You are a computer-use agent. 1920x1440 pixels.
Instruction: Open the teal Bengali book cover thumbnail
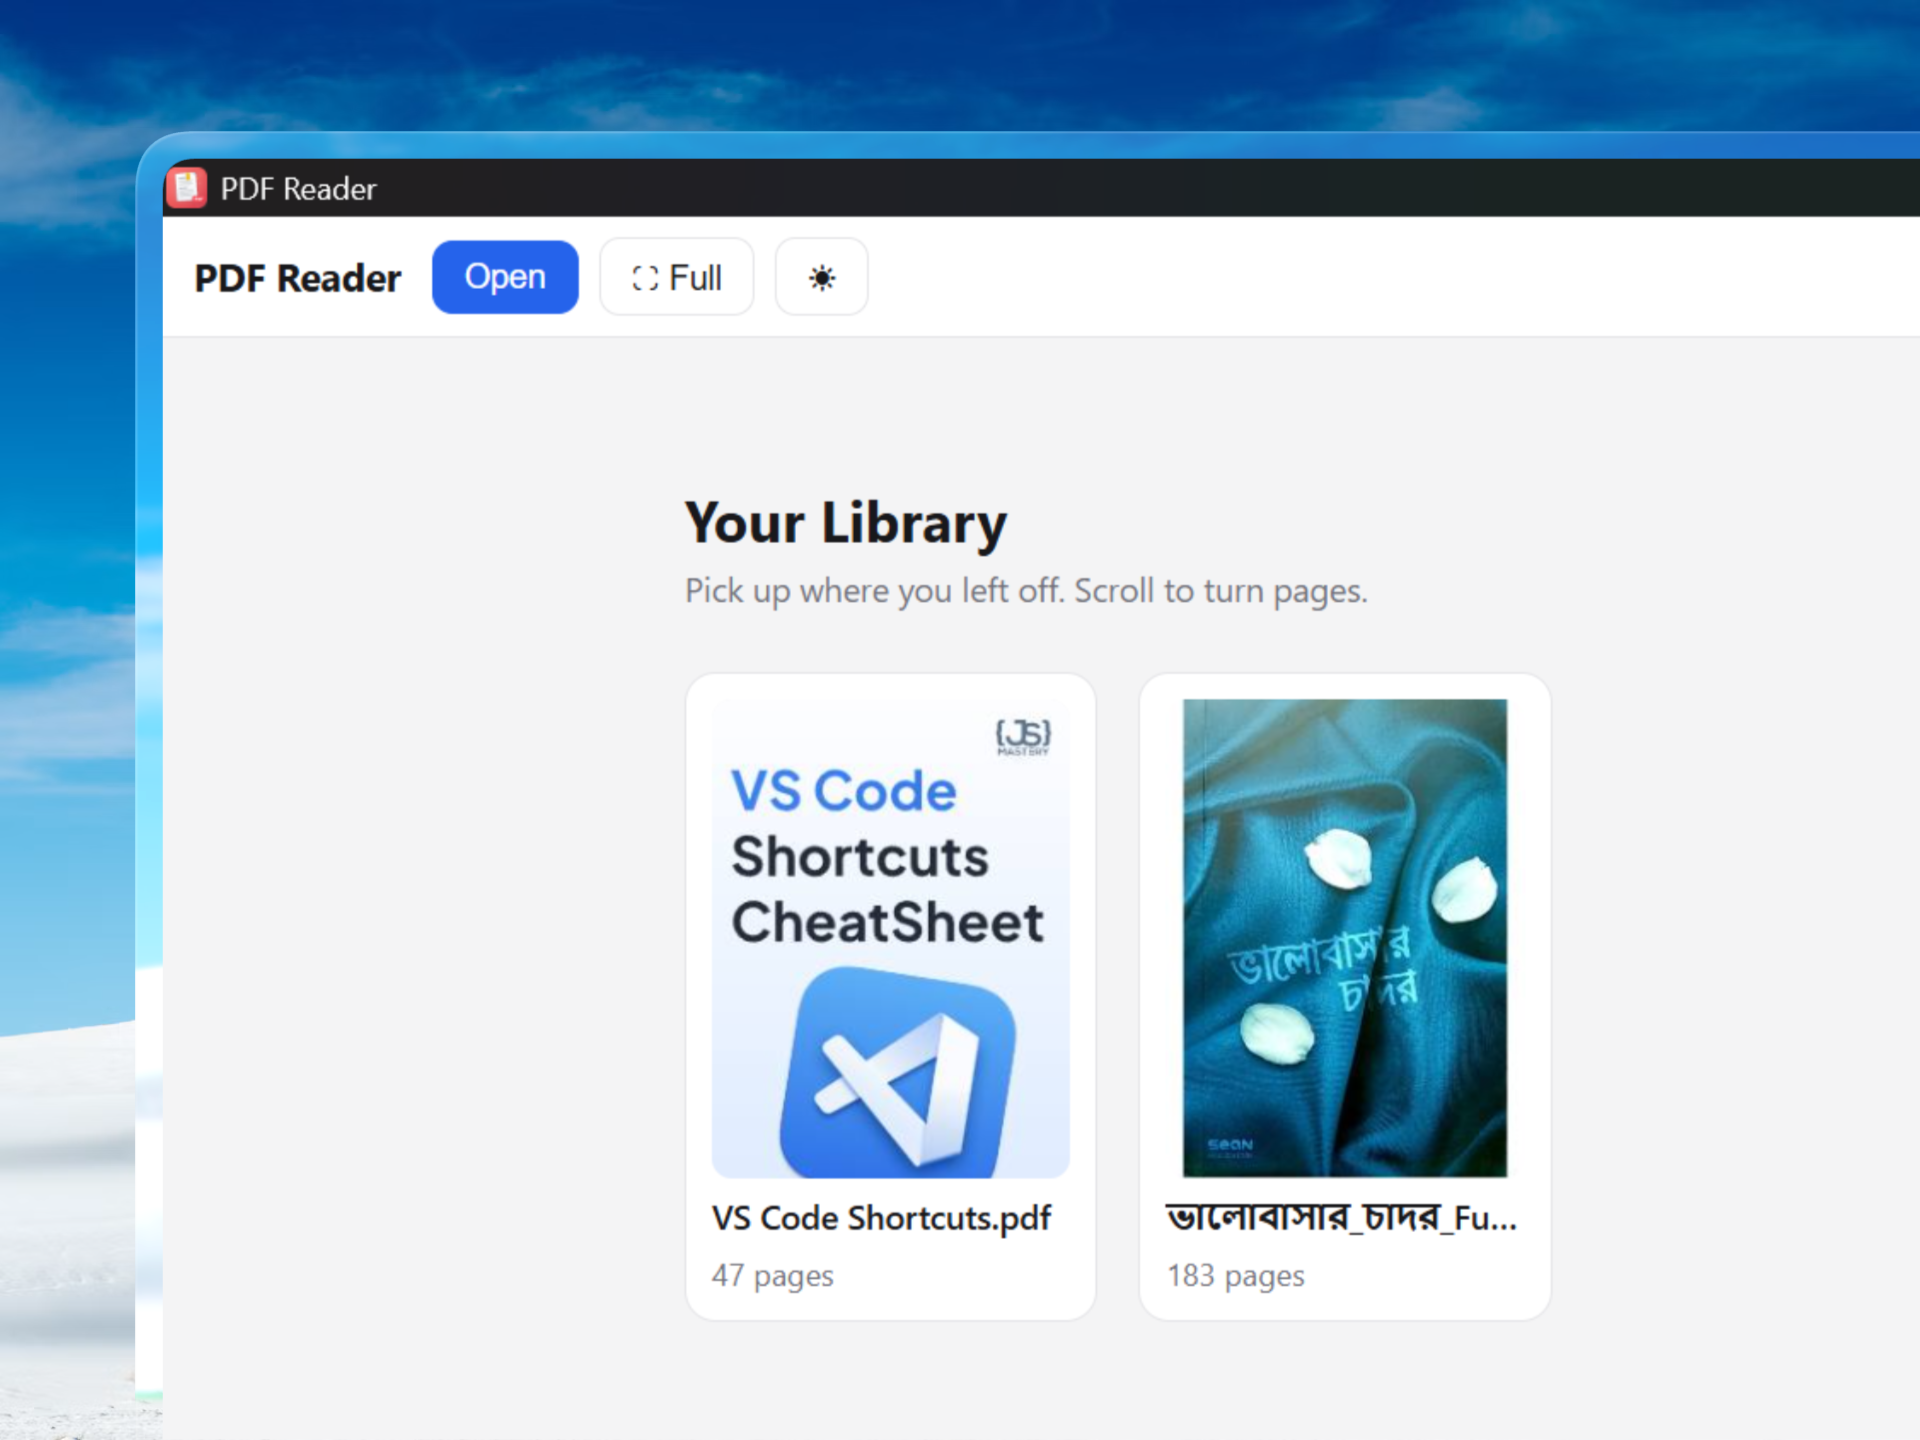click(x=1344, y=938)
